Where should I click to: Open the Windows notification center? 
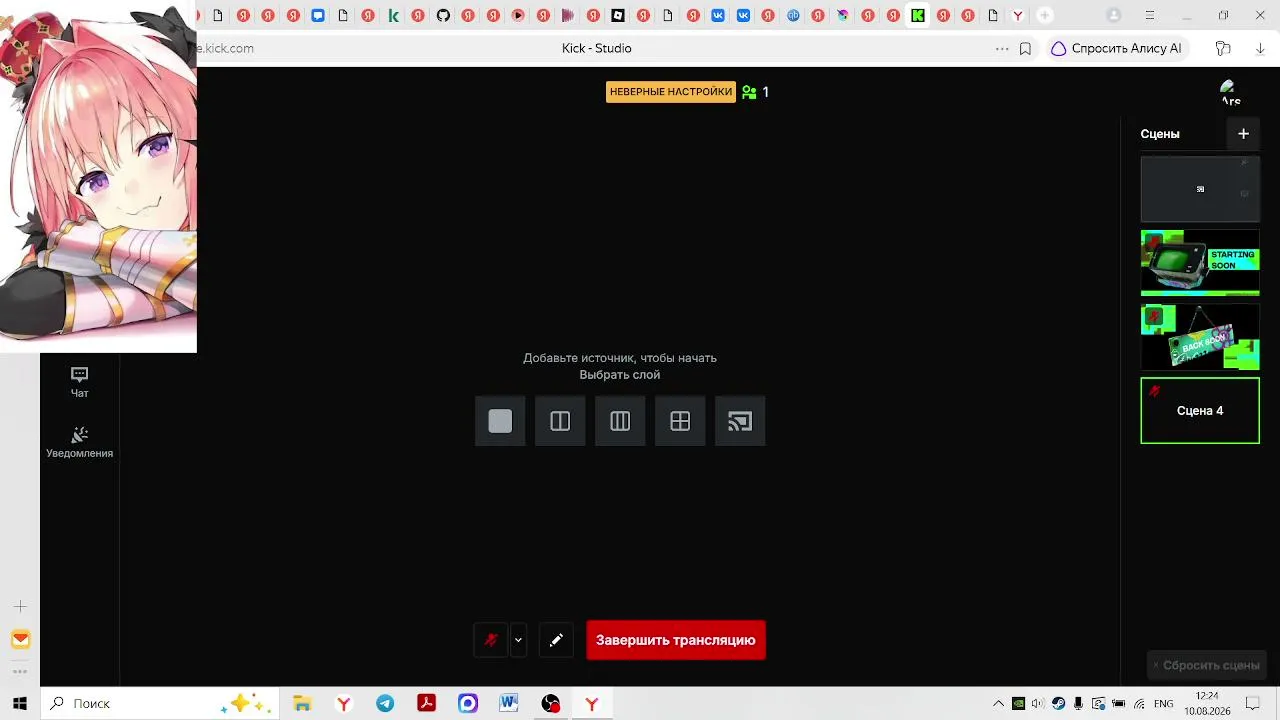[1252, 704]
